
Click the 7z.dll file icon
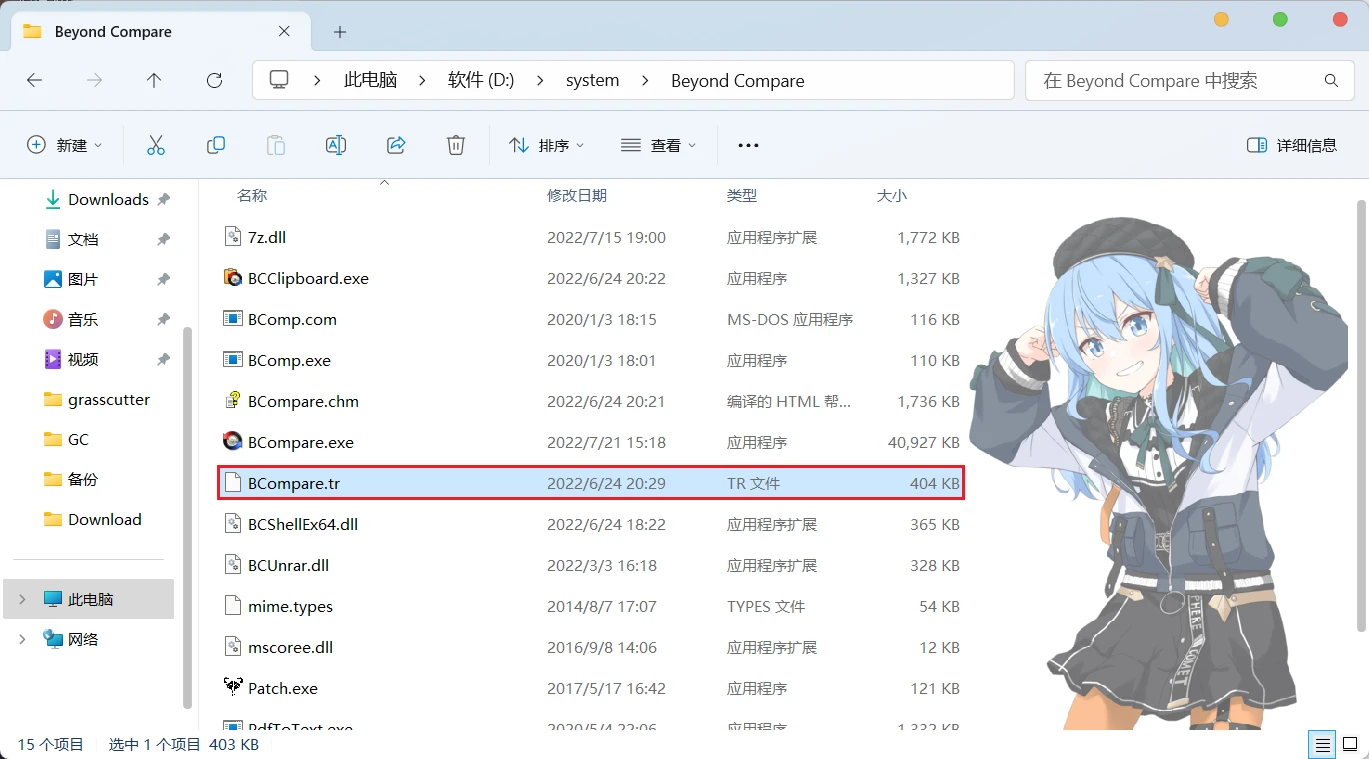click(232, 237)
